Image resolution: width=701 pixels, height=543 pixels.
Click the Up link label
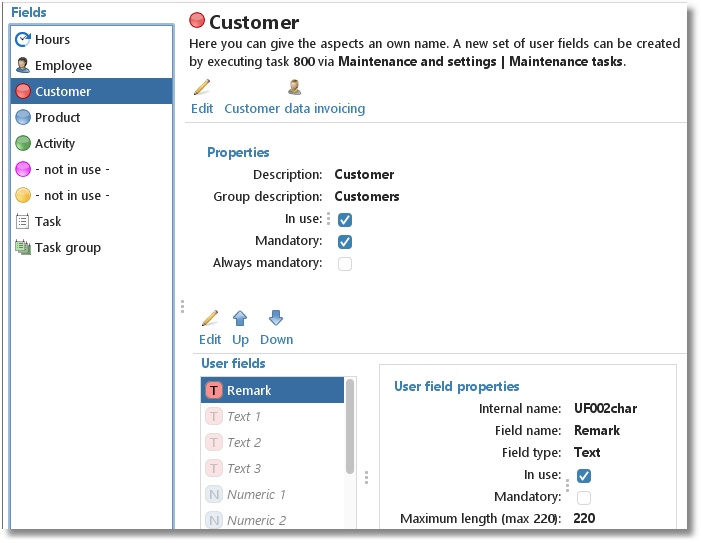click(x=241, y=340)
